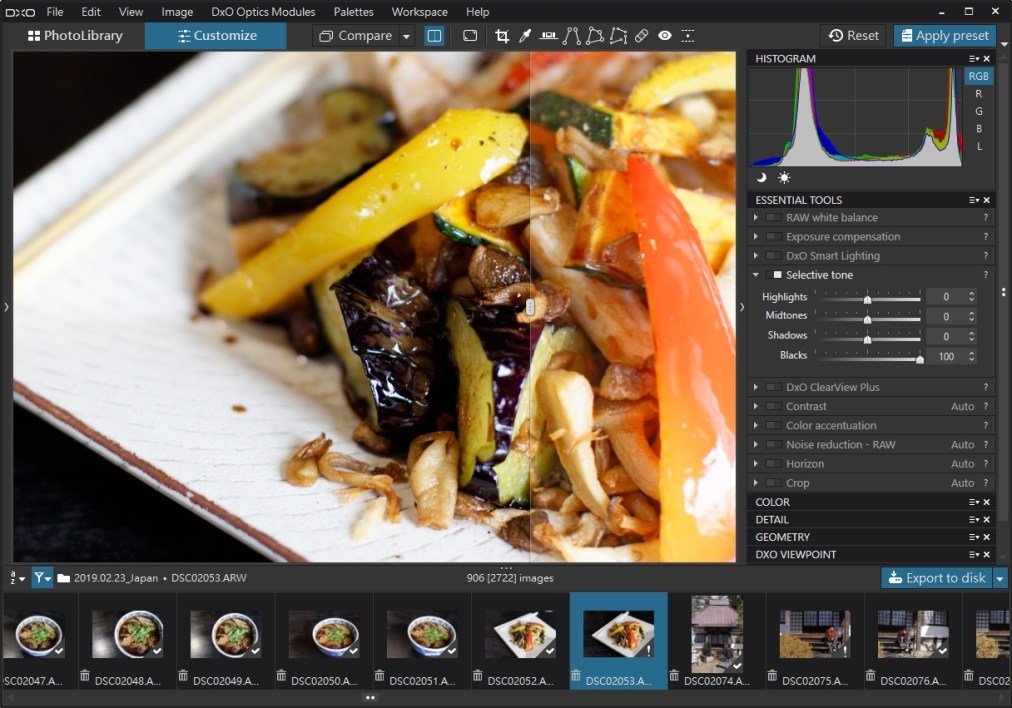Open Export to disk dropdown arrow

coord(1000,578)
